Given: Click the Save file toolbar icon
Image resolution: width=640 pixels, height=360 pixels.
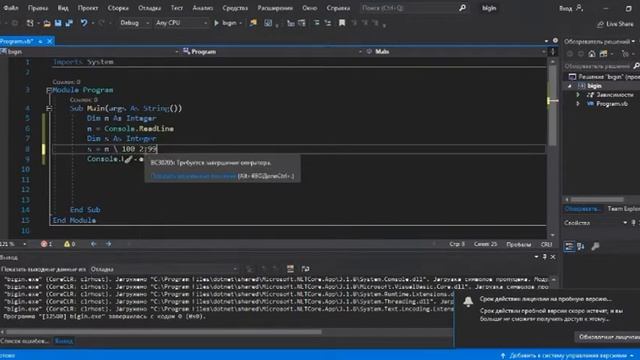Looking at the screenshot, I should pos(58,23).
